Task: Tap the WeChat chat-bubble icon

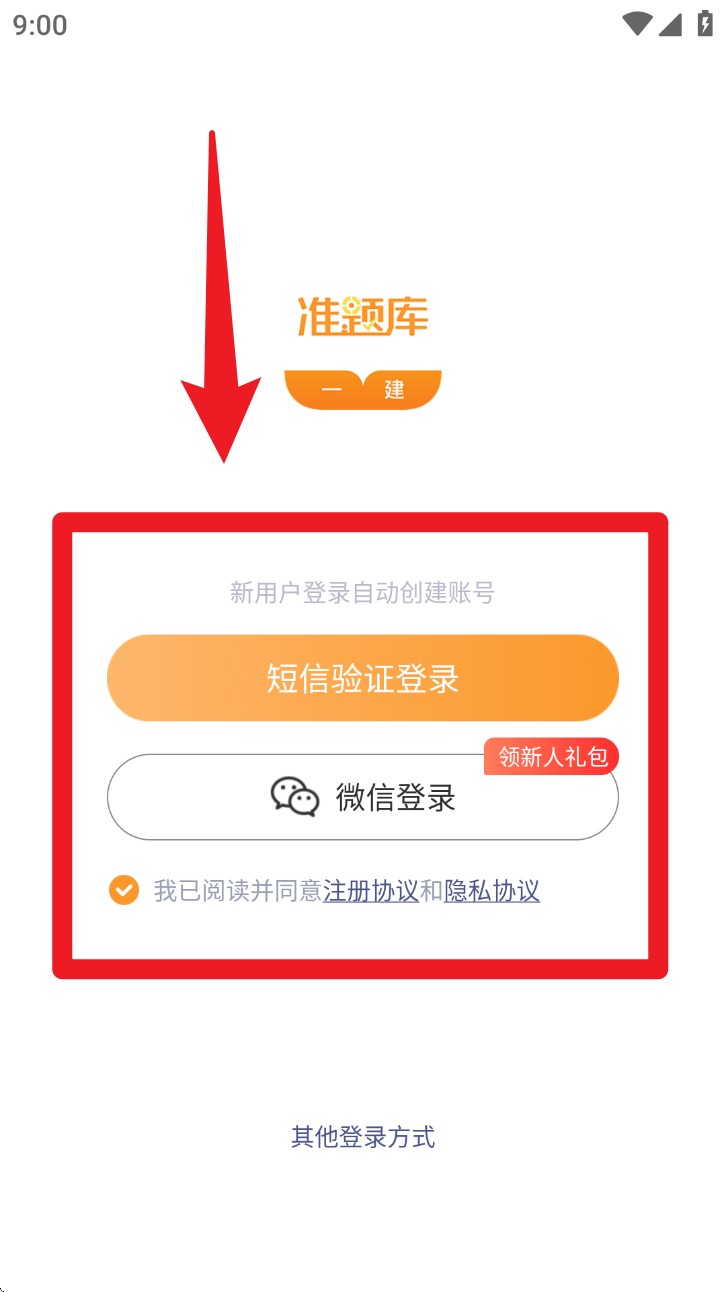Action: [295, 797]
